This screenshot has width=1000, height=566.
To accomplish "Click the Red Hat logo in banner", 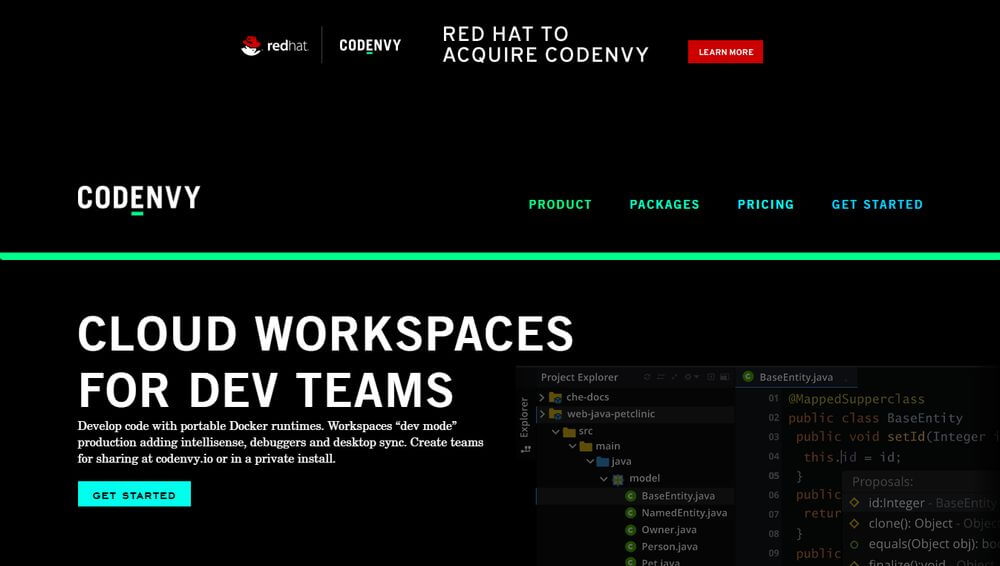I will click(x=275, y=45).
